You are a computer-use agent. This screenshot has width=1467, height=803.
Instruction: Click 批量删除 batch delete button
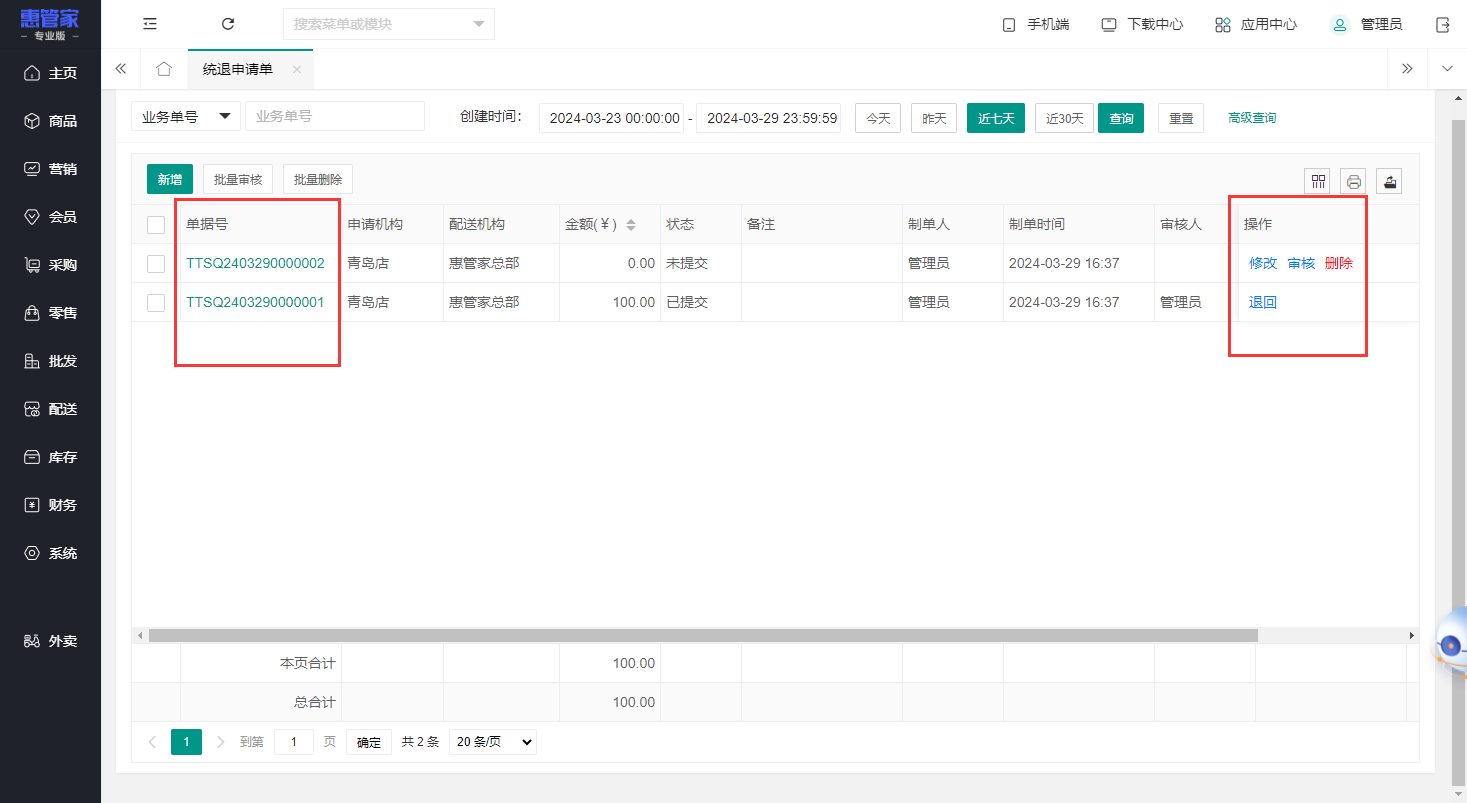tap(318, 179)
